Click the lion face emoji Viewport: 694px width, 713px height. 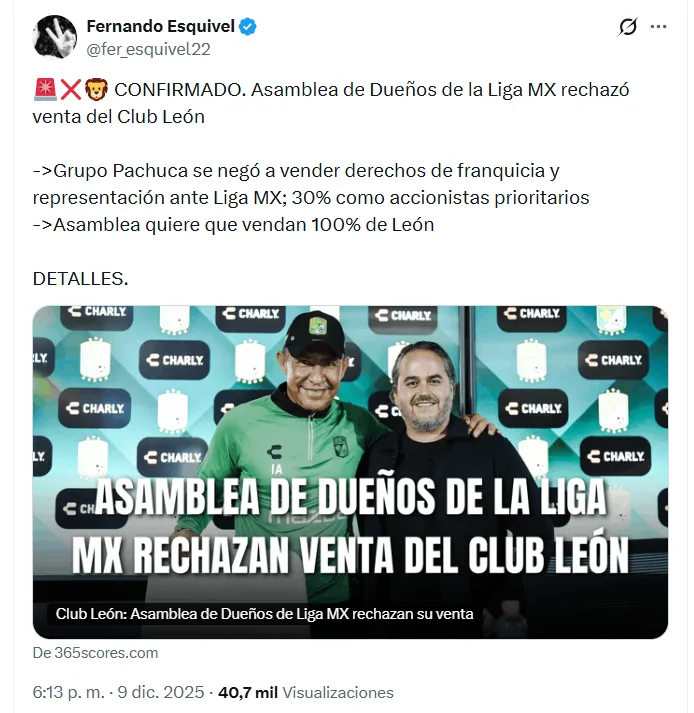pyautogui.click(x=96, y=90)
